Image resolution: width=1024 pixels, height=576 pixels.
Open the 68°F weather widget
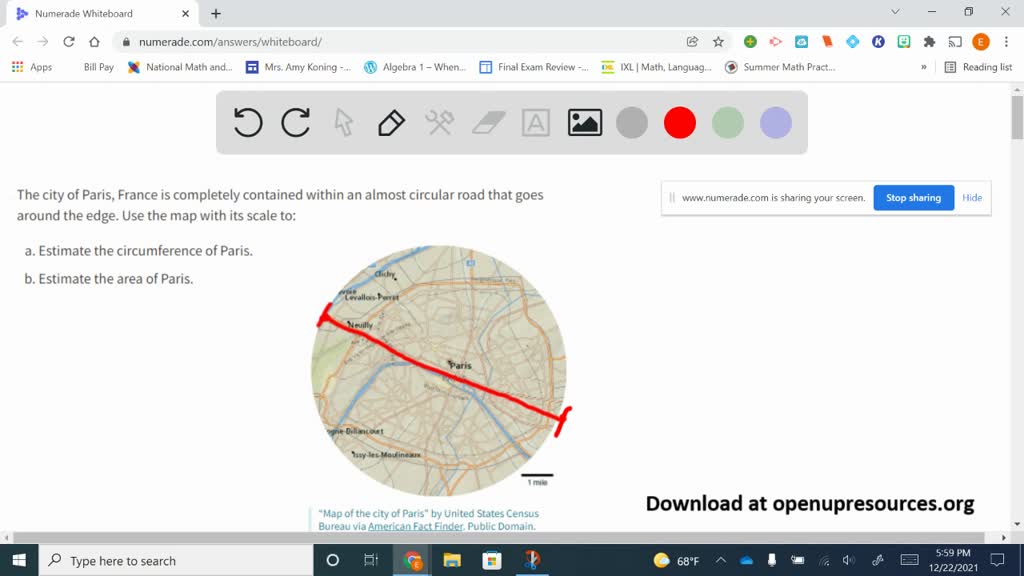(677, 560)
